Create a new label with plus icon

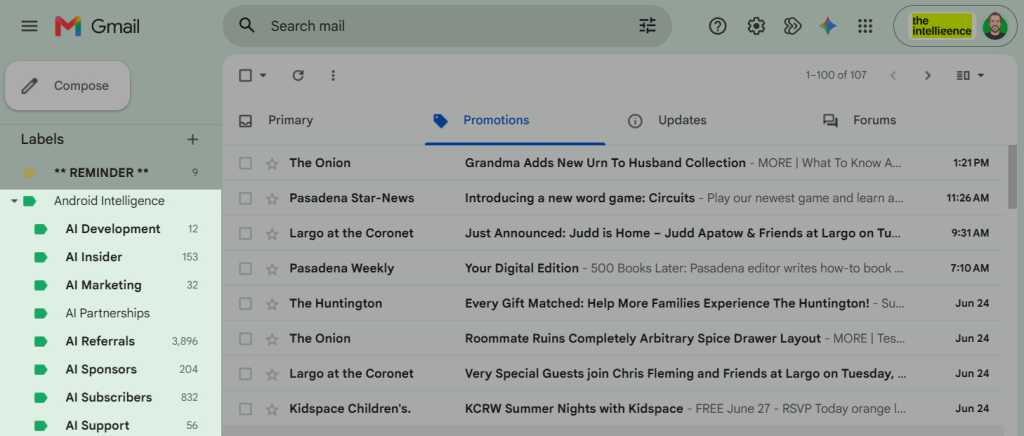pyautogui.click(x=193, y=139)
